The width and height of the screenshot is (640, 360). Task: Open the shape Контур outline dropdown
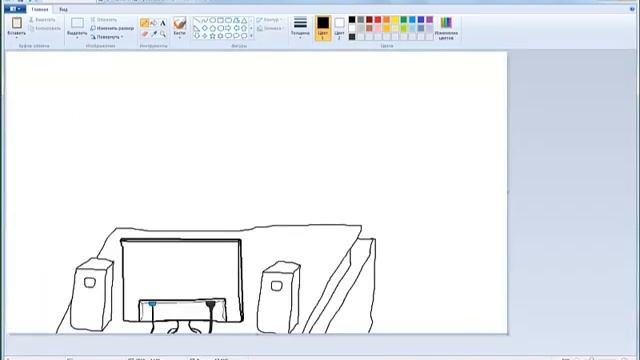coord(269,20)
